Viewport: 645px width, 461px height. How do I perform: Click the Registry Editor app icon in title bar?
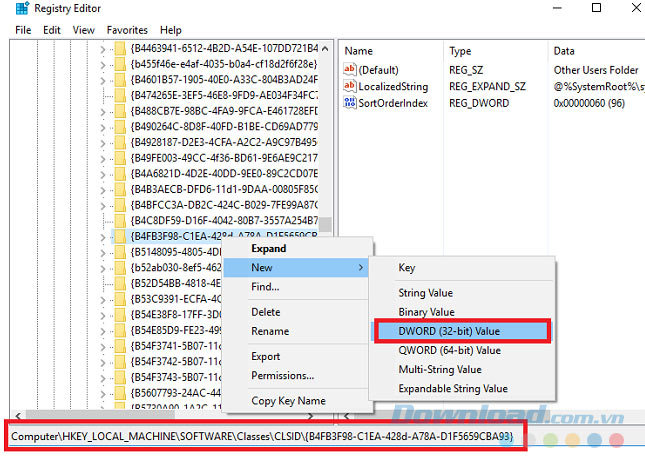(x=12, y=9)
